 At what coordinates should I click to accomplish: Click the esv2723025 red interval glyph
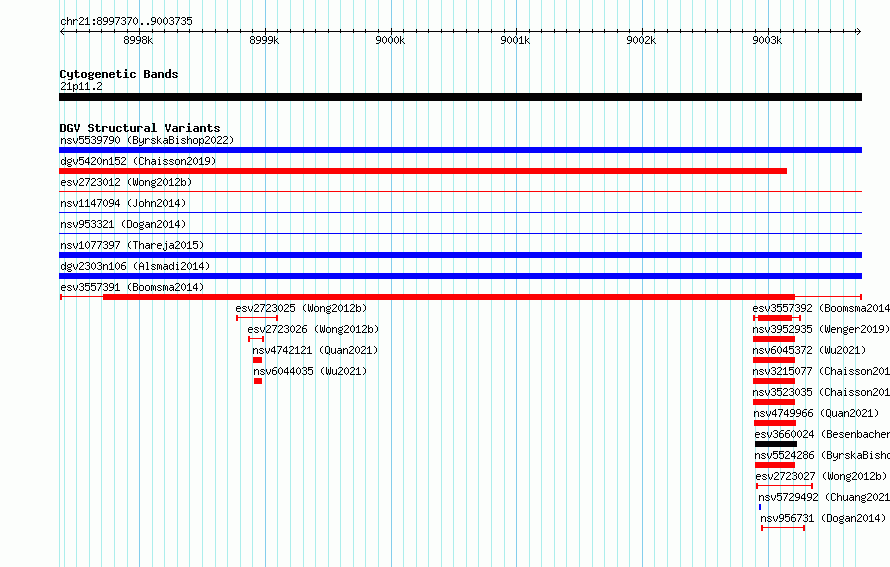pos(257,318)
